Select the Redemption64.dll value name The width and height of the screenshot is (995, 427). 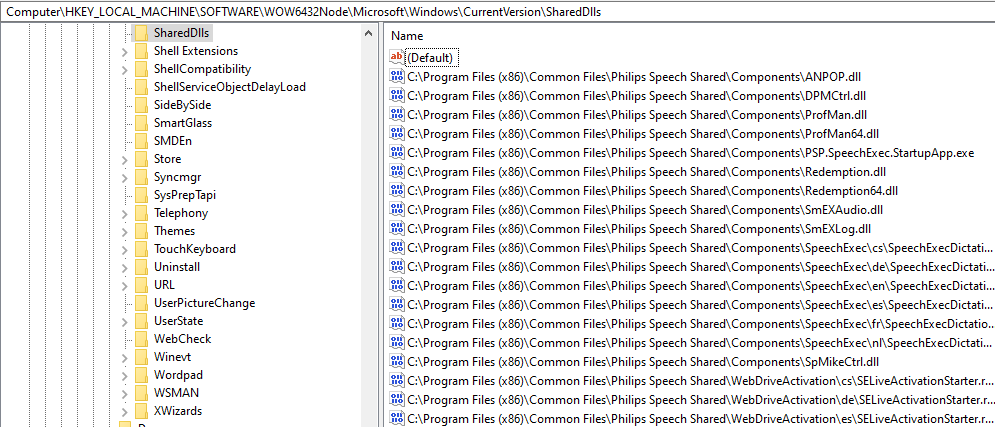pos(652,190)
